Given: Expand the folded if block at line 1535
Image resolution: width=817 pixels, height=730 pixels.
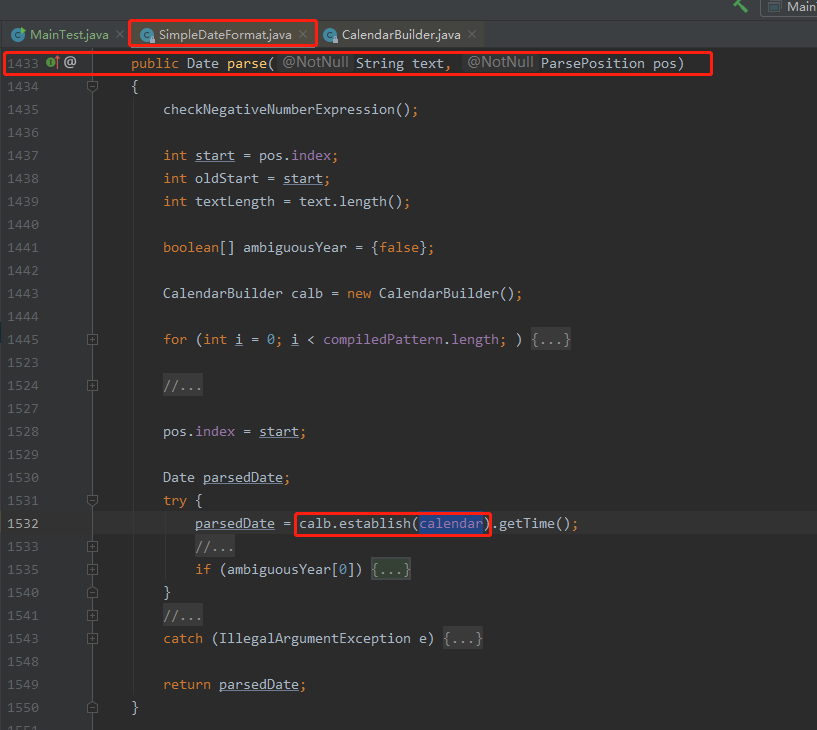Looking at the screenshot, I should [x=92, y=570].
